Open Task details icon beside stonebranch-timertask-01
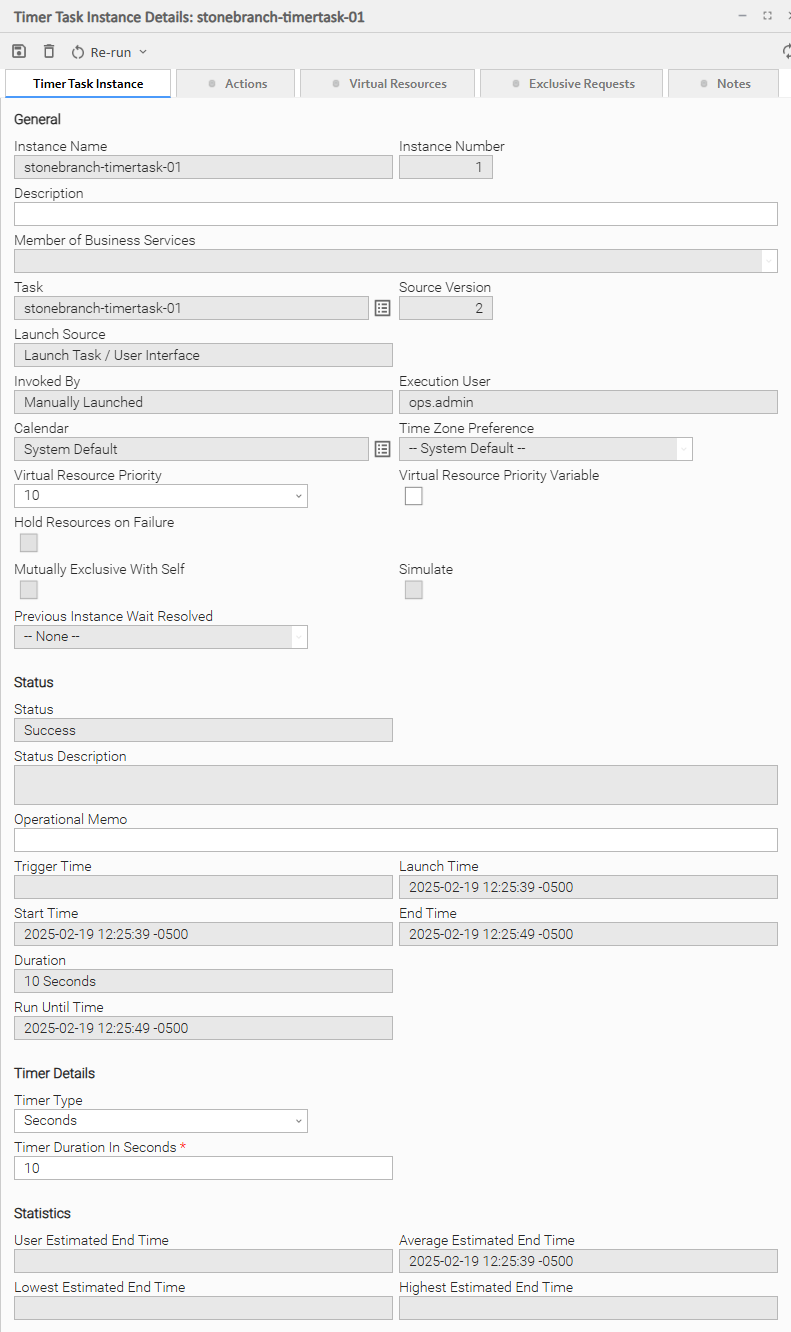The height and width of the screenshot is (1332, 791). [x=382, y=309]
